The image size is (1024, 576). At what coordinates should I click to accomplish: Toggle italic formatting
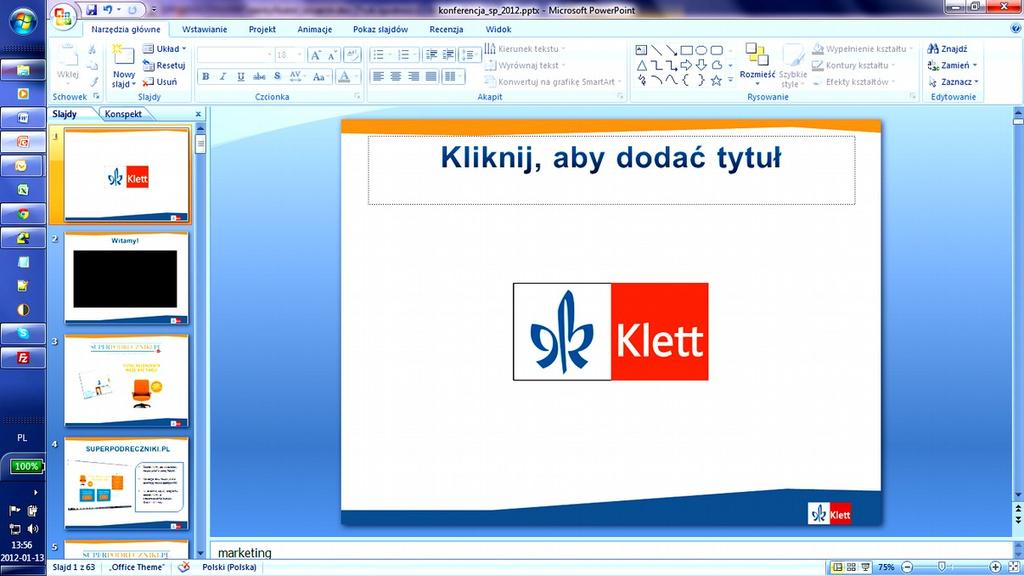[x=223, y=76]
